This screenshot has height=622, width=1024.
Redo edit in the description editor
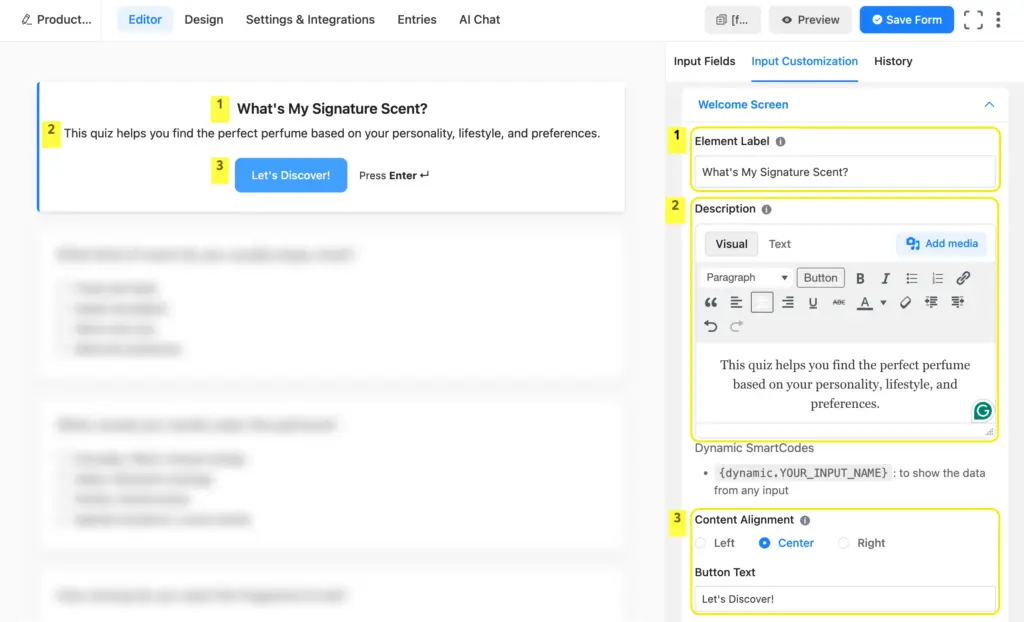(x=736, y=326)
